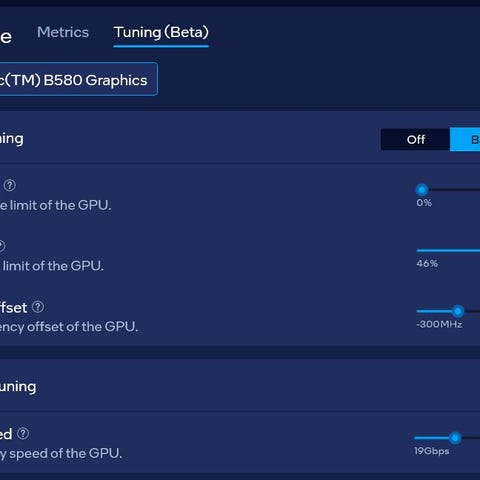Show help for the memory speed setting
The height and width of the screenshot is (480, 480).
tap(23, 434)
